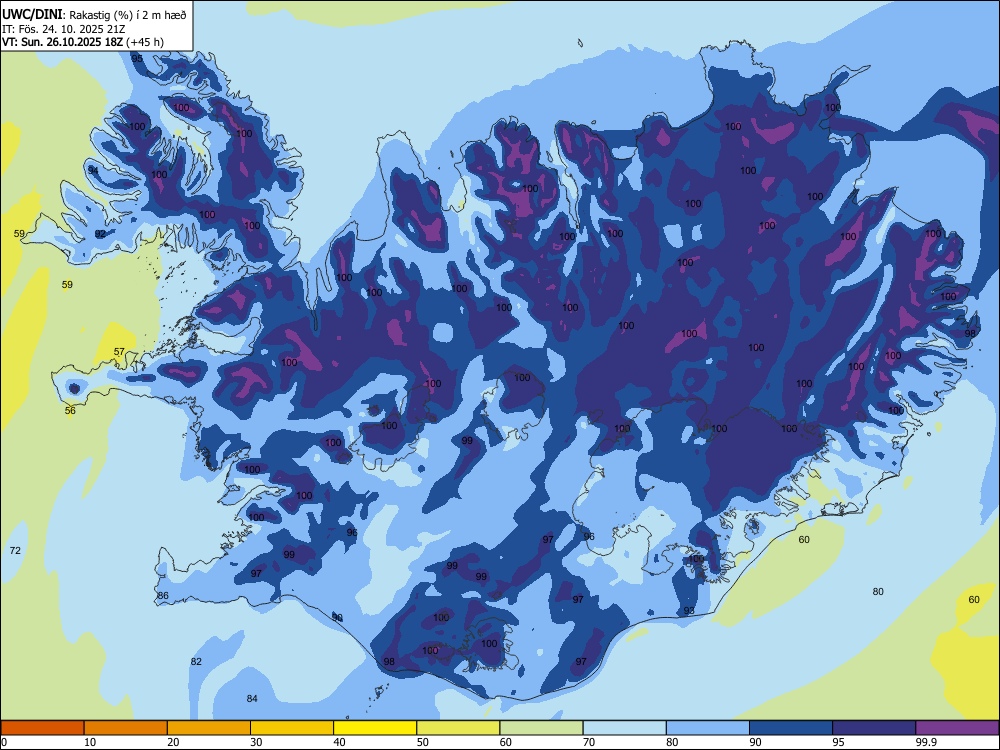
Task: Click the legend tick label '40'
Action: pos(339,742)
